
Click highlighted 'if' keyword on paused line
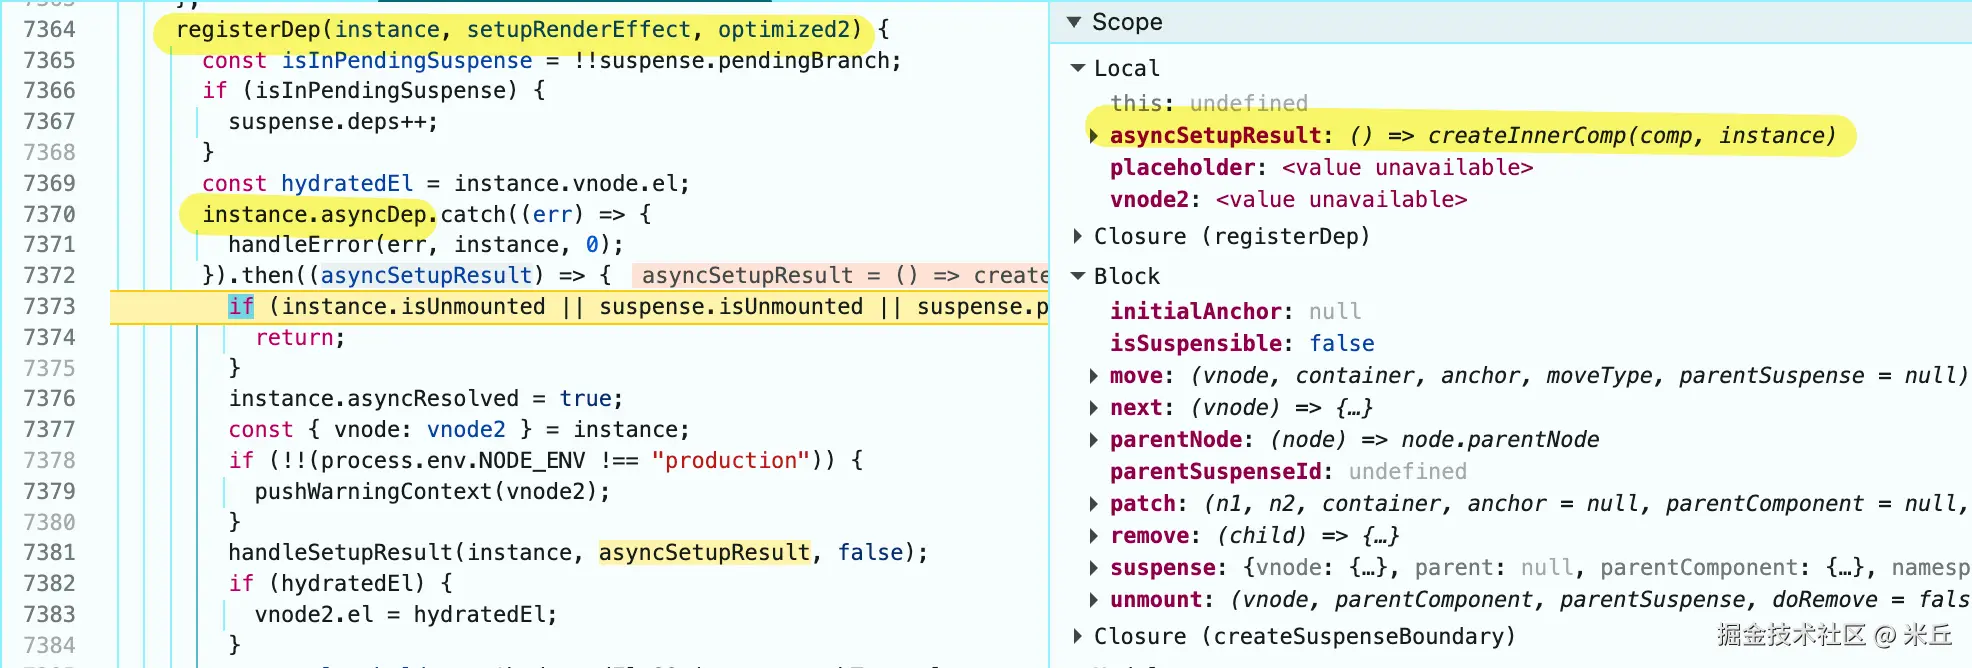pos(241,306)
